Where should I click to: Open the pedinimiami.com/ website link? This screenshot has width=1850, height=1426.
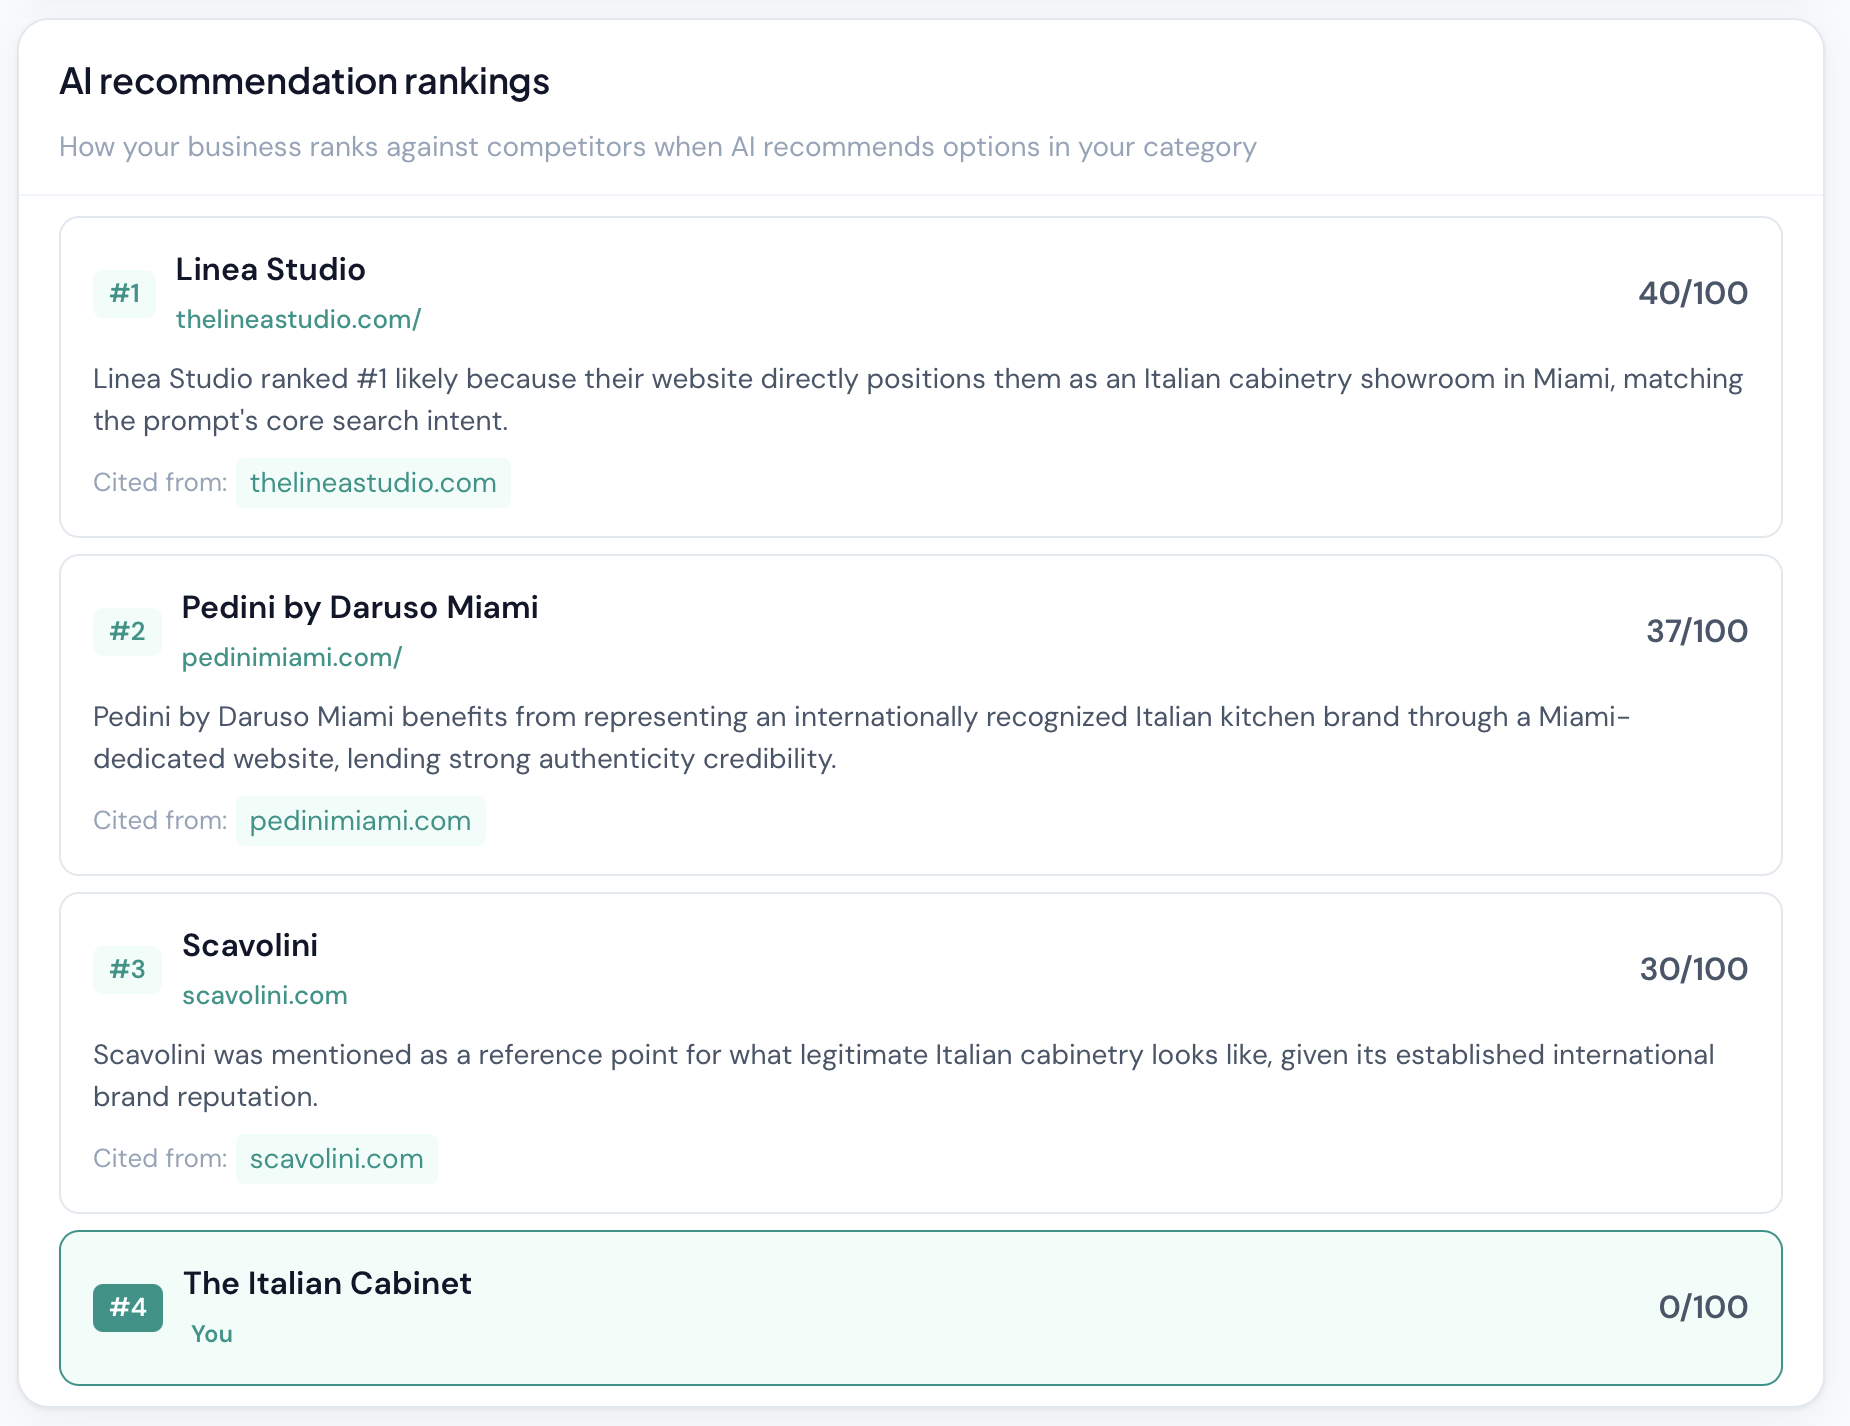tap(291, 657)
